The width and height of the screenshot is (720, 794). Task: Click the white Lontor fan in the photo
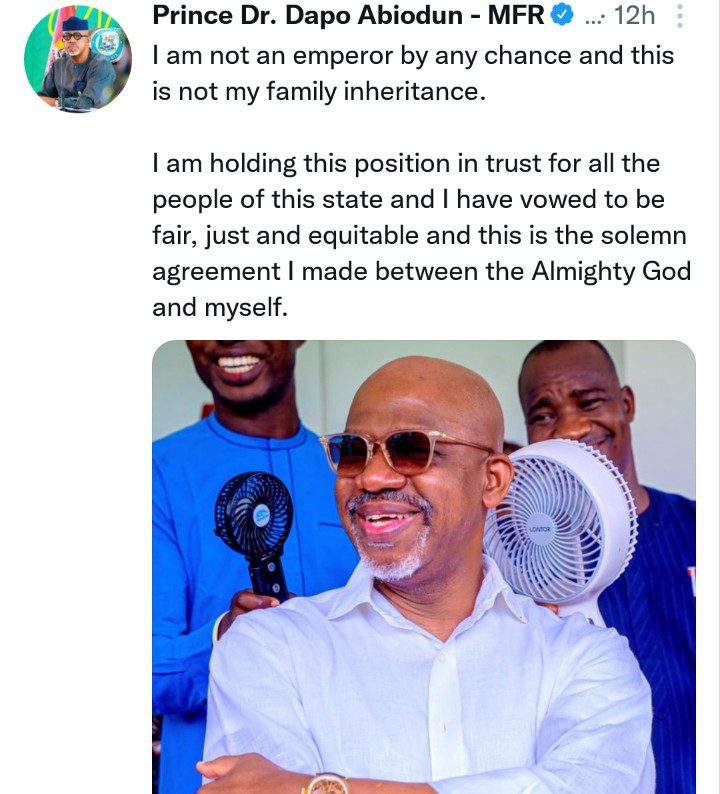[x=559, y=527]
